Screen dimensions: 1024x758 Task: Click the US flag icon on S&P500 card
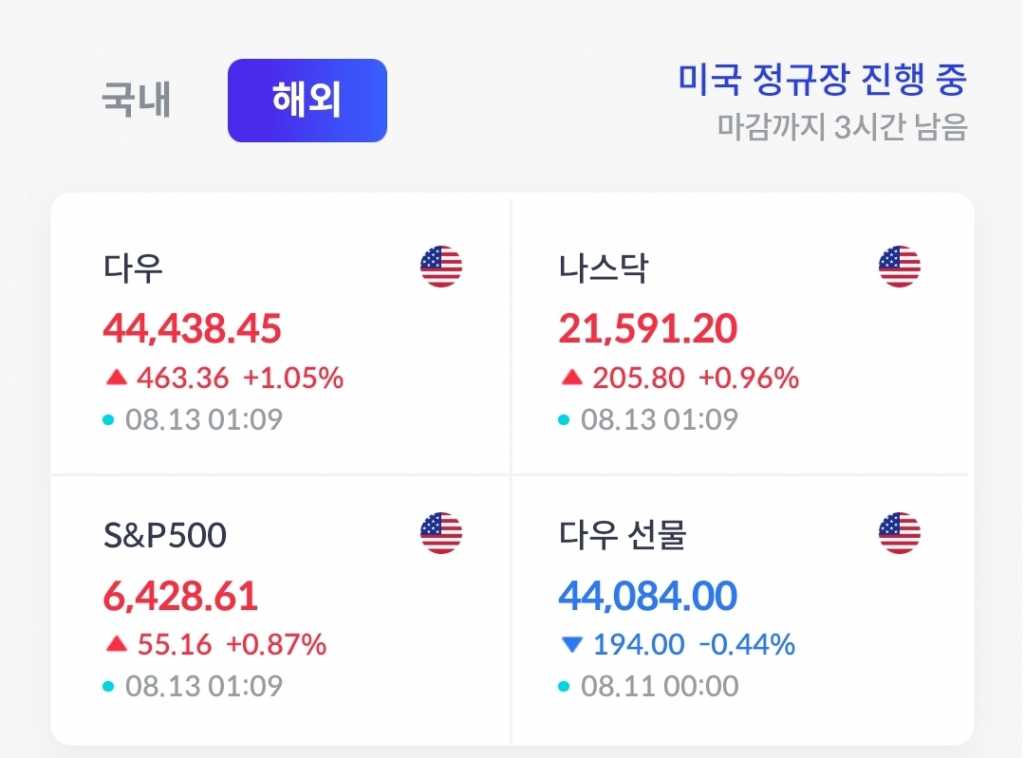coord(441,534)
